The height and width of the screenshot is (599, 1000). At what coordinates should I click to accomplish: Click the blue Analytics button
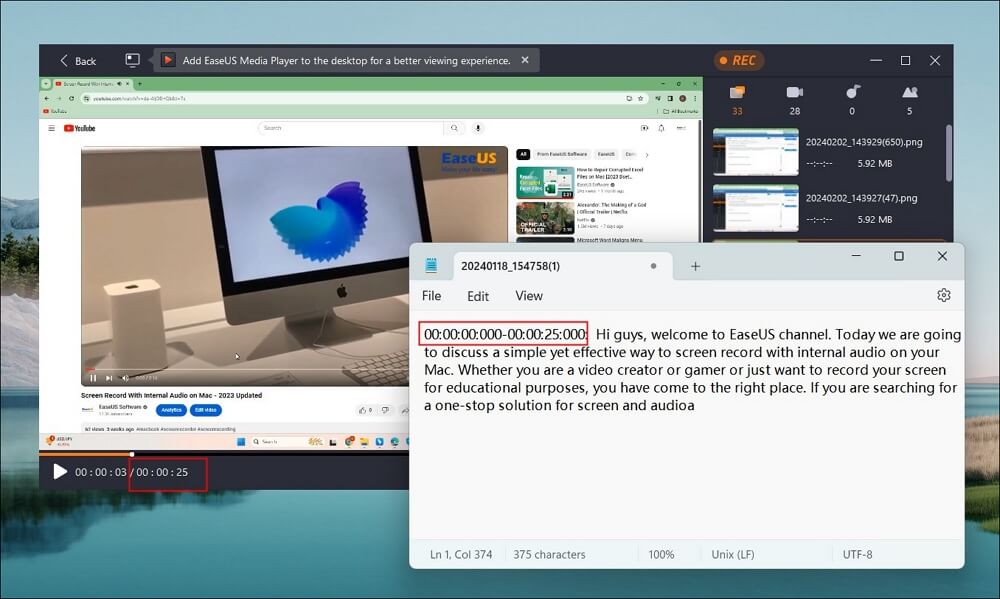[x=171, y=410]
